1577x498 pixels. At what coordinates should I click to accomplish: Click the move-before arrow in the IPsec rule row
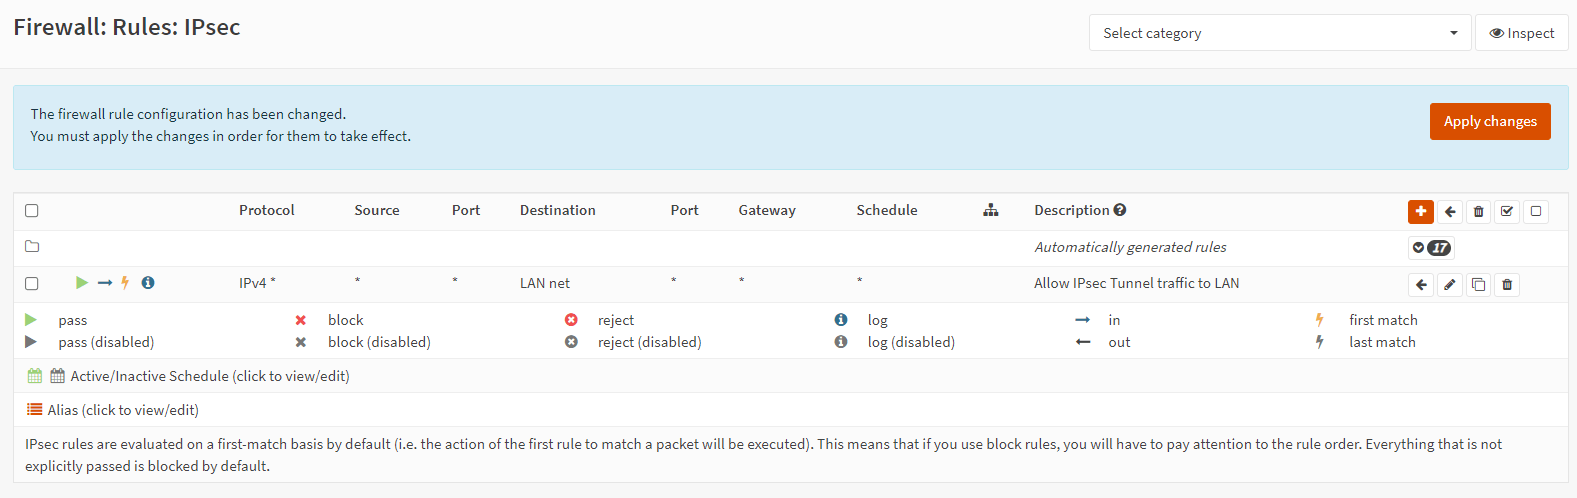[1420, 285]
